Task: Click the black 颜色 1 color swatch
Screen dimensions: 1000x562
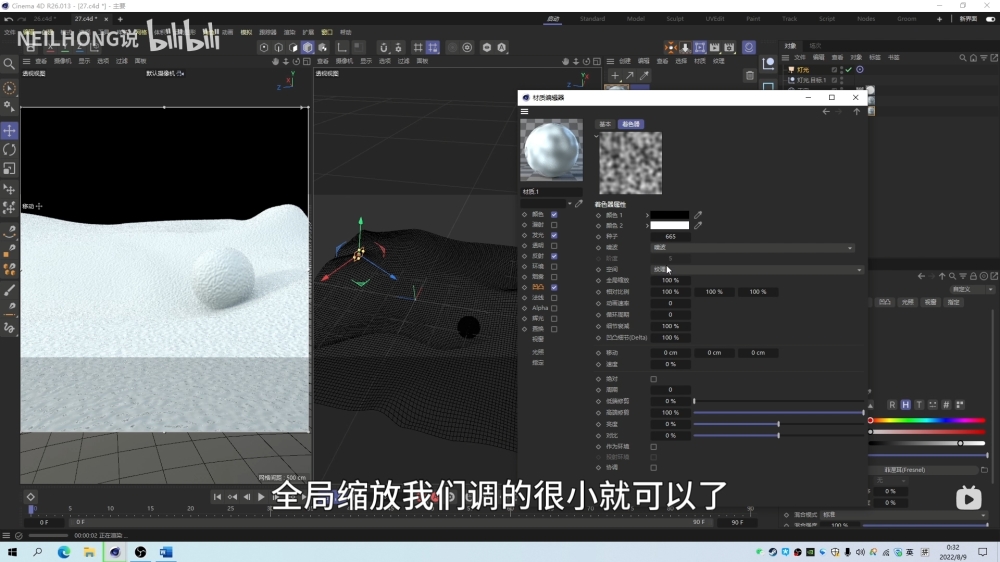Action: pos(670,215)
